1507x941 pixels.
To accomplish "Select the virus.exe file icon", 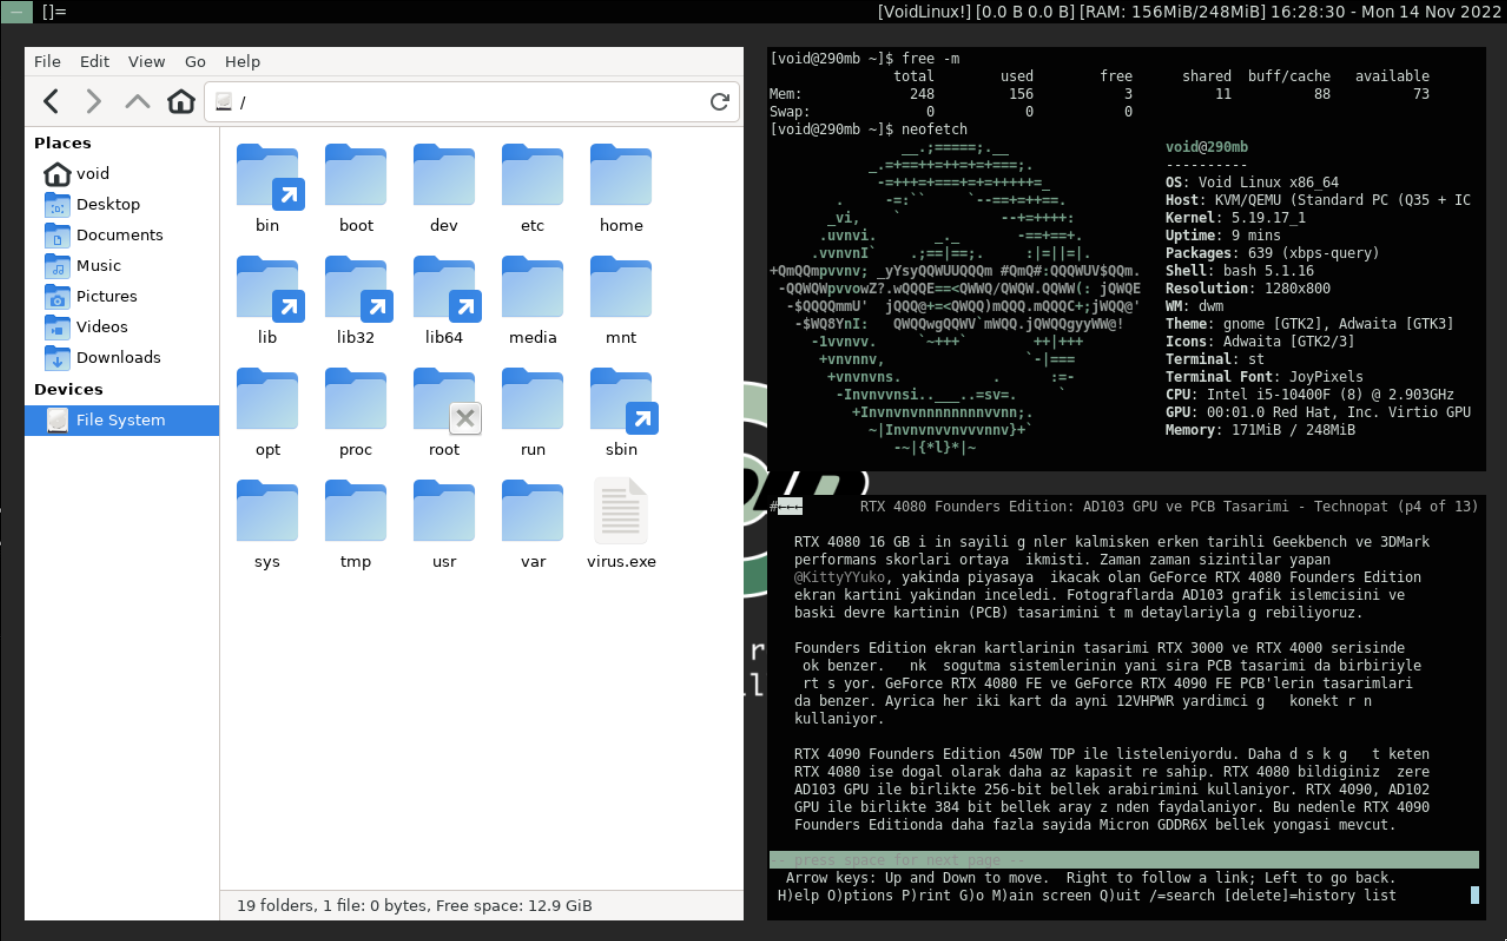I will coord(621,512).
